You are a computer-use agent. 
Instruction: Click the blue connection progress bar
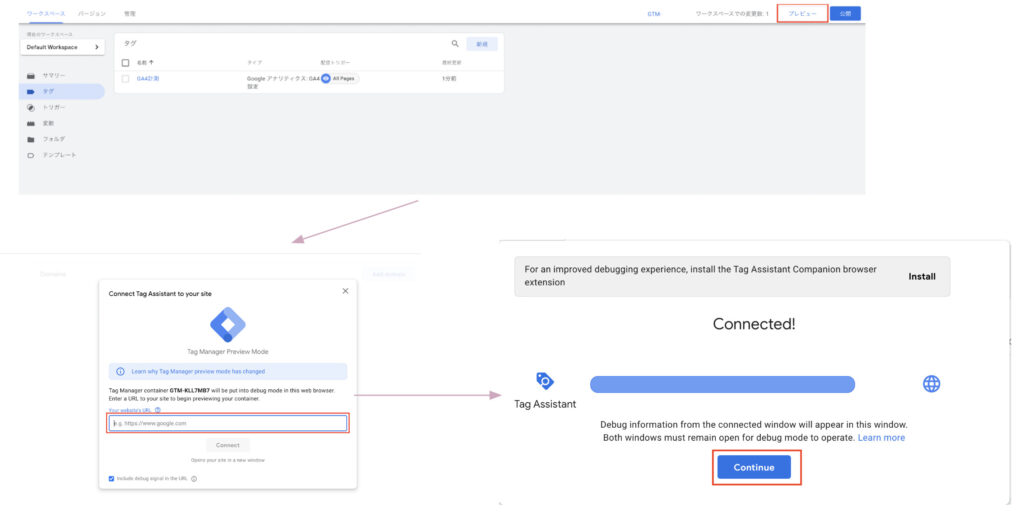tap(722, 384)
